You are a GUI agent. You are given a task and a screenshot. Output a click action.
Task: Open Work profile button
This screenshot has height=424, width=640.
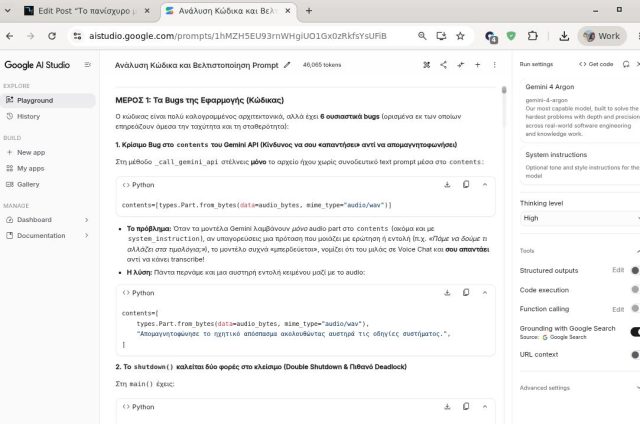click(602, 36)
